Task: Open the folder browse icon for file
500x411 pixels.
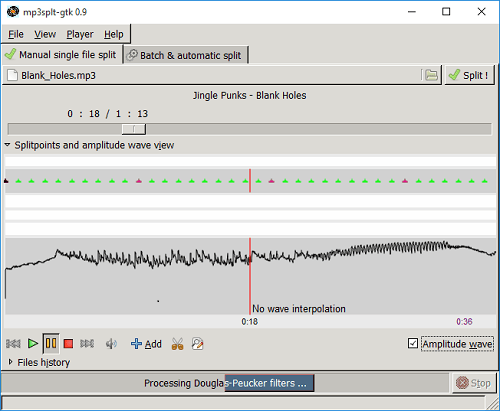Action: (431, 75)
